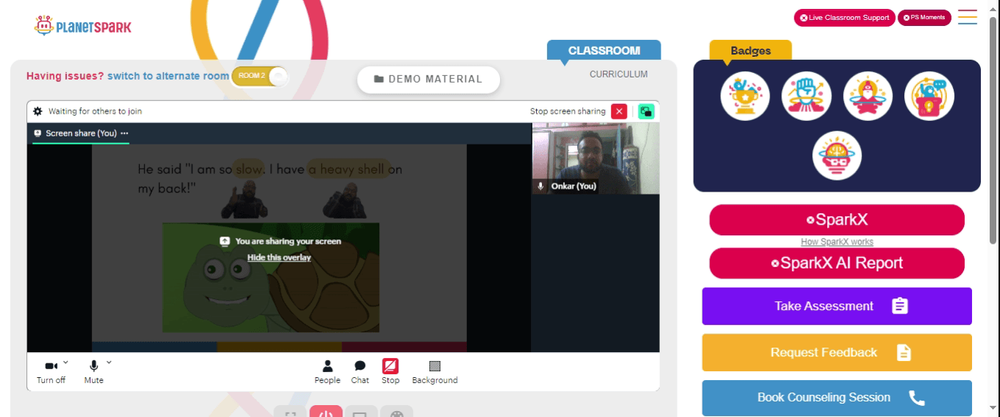Image resolution: width=1000 pixels, height=417 pixels.
Task: Toggle the Room 2 alternate room switch
Action: coord(260,77)
